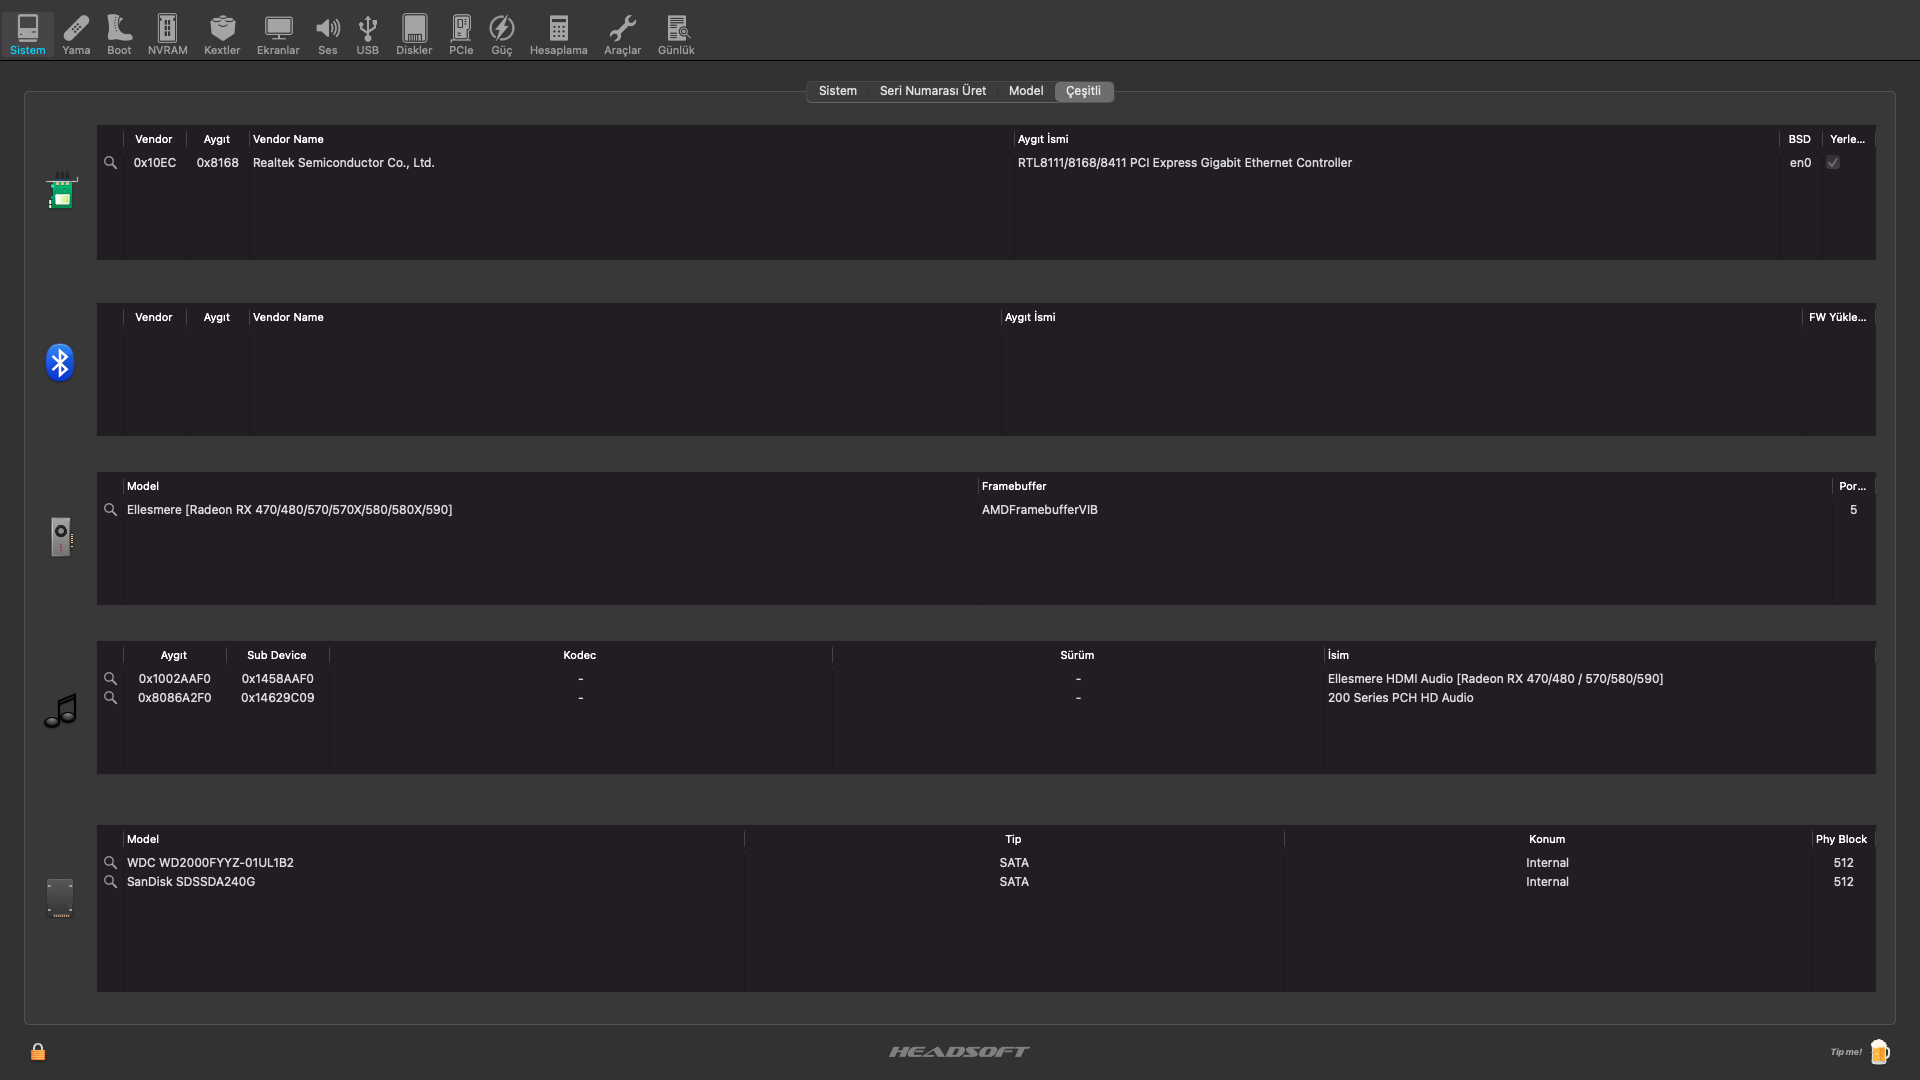Screen dimensions: 1920x1080
Task: Open the USB toolbar icon
Action: click(367, 34)
